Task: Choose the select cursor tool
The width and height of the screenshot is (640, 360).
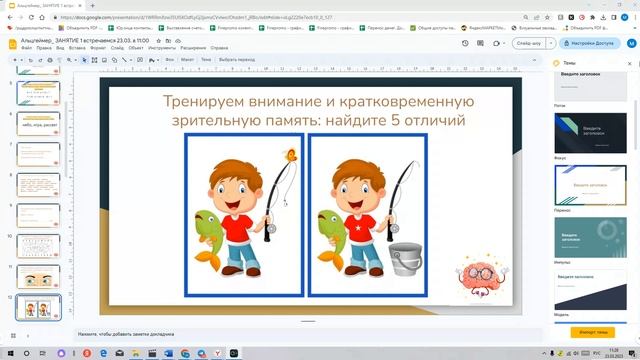Action: point(84,60)
